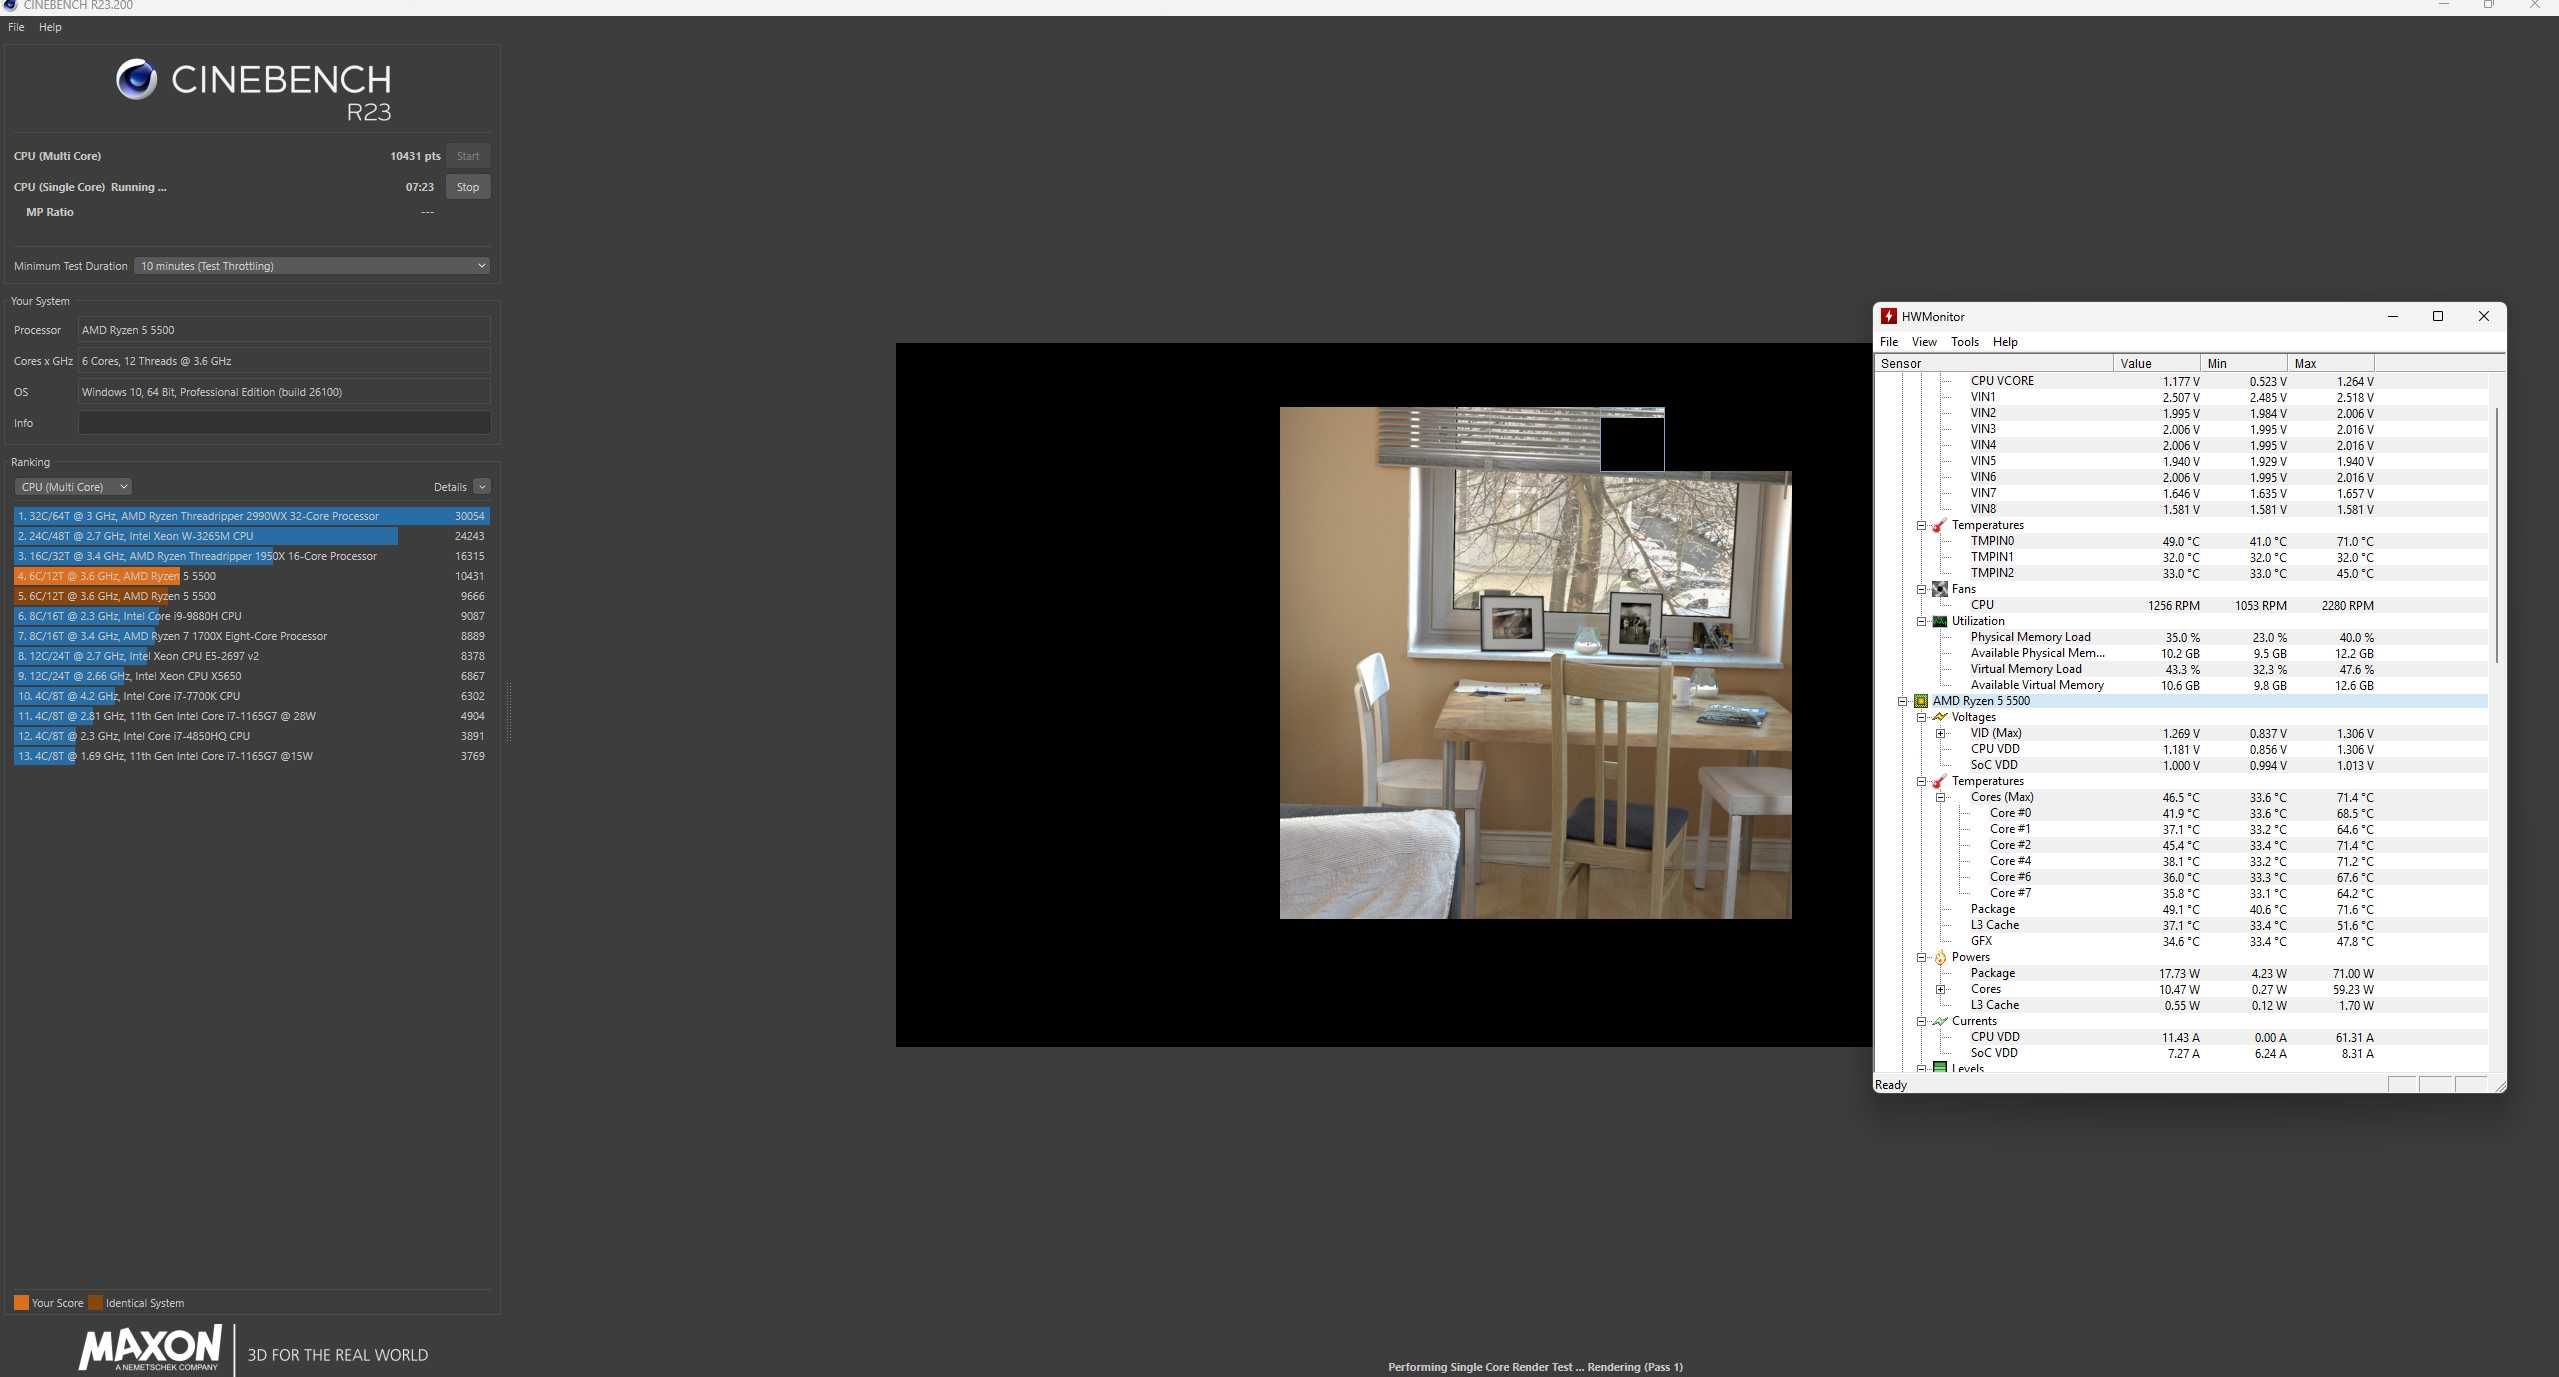Select ranking row Intel Core i7-7700K

pyautogui.click(x=251, y=696)
